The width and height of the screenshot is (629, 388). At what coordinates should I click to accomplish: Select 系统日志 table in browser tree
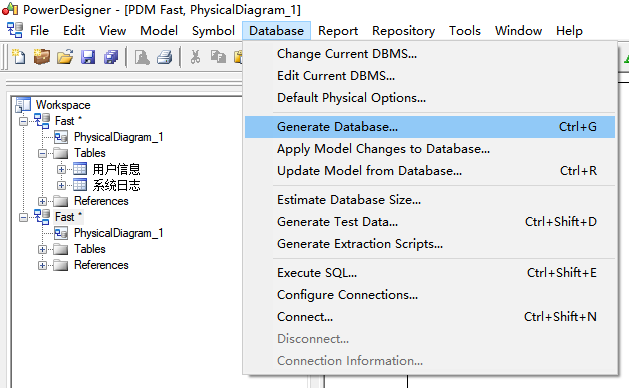pyautogui.click(x=116, y=185)
